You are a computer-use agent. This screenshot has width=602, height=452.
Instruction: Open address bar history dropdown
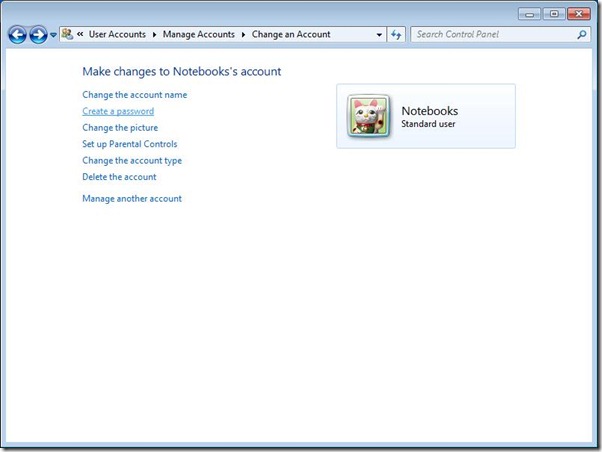tap(379, 35)
